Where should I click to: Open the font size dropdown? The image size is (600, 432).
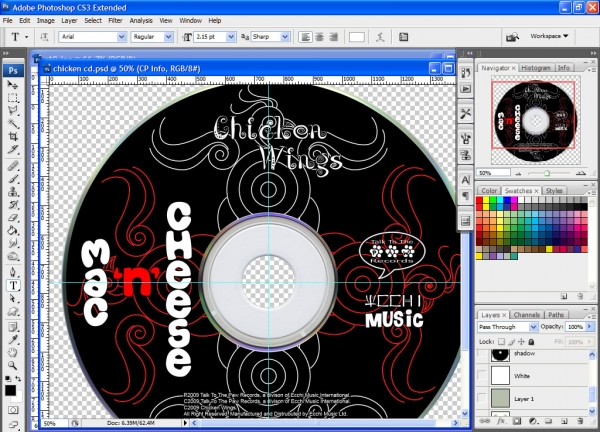[231, 37]
